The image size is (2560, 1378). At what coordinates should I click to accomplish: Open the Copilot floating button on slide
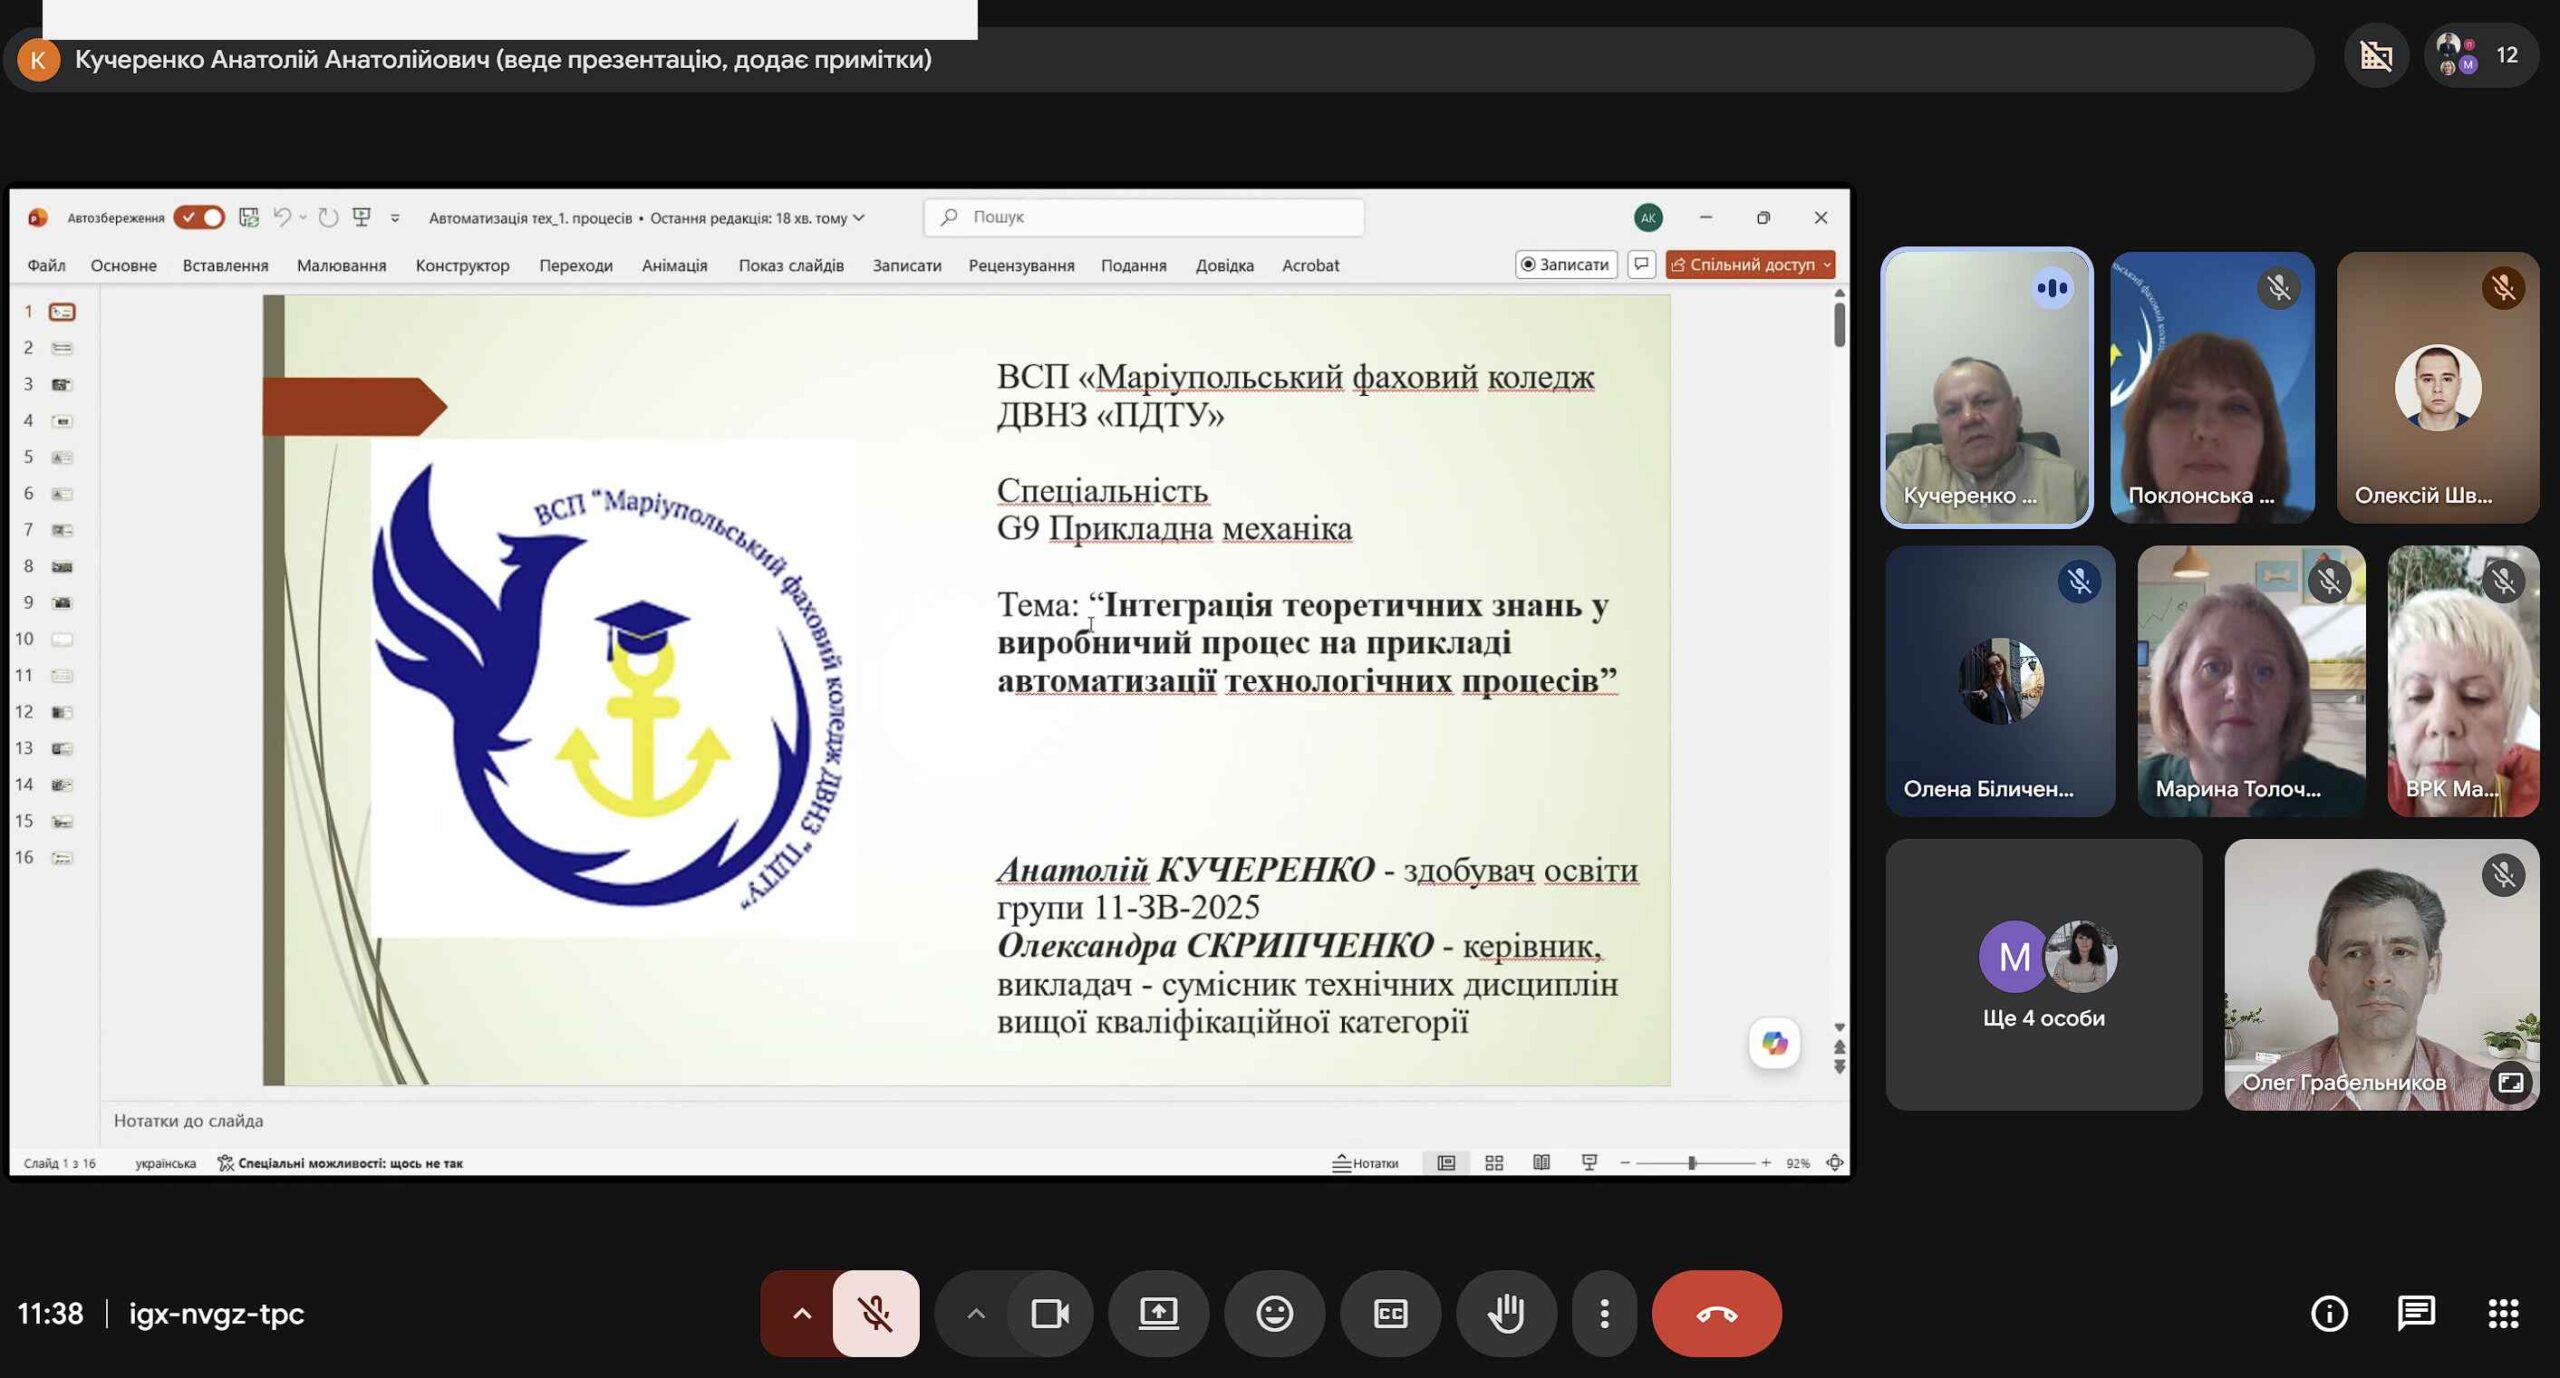1774,1043
